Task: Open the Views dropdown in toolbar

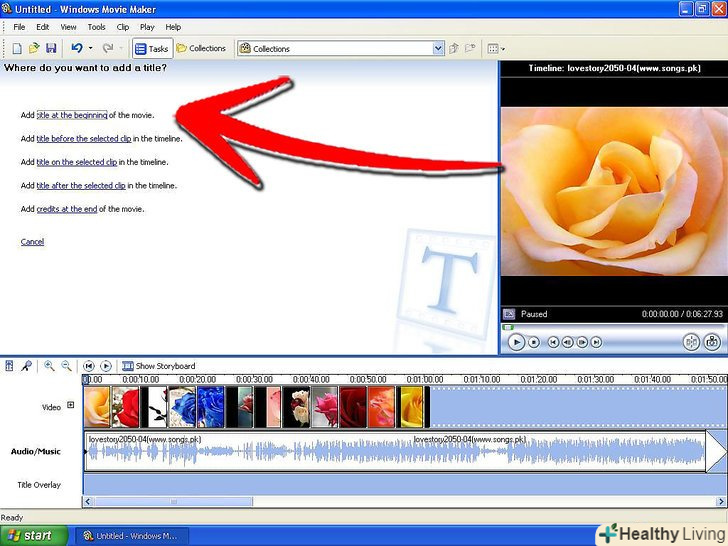Action: tap(495, 48)
